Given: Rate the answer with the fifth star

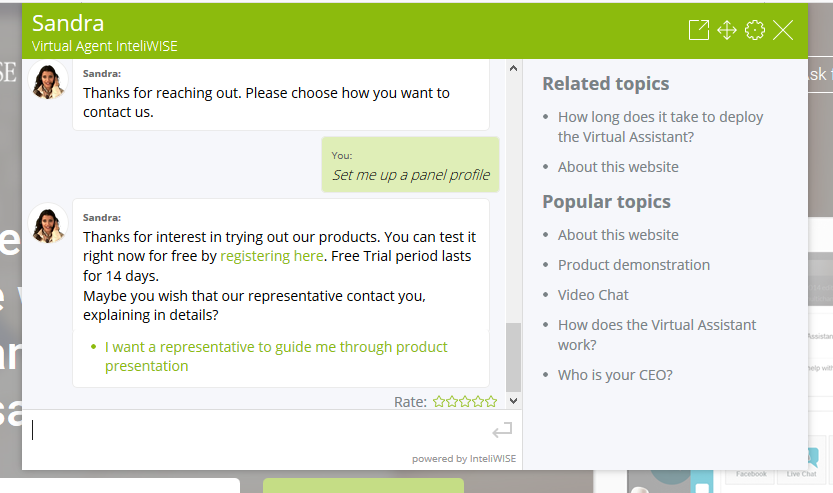Looking at the screenshot, I should coord(491,402).
